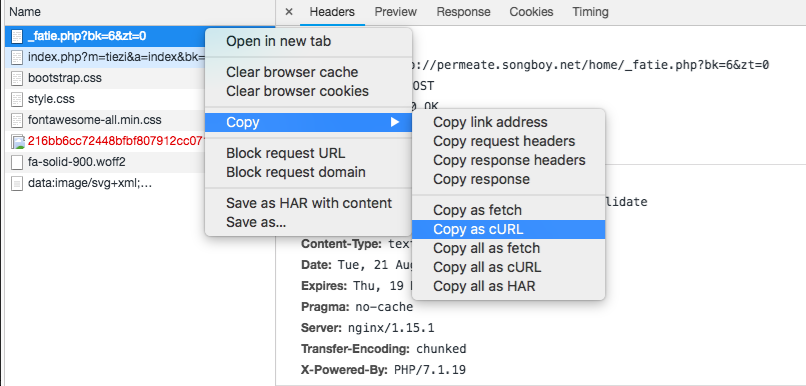The width and height of the screenshot is (806, 386).
Task: Click the bootstrap.css file icon
Action: 17,78
